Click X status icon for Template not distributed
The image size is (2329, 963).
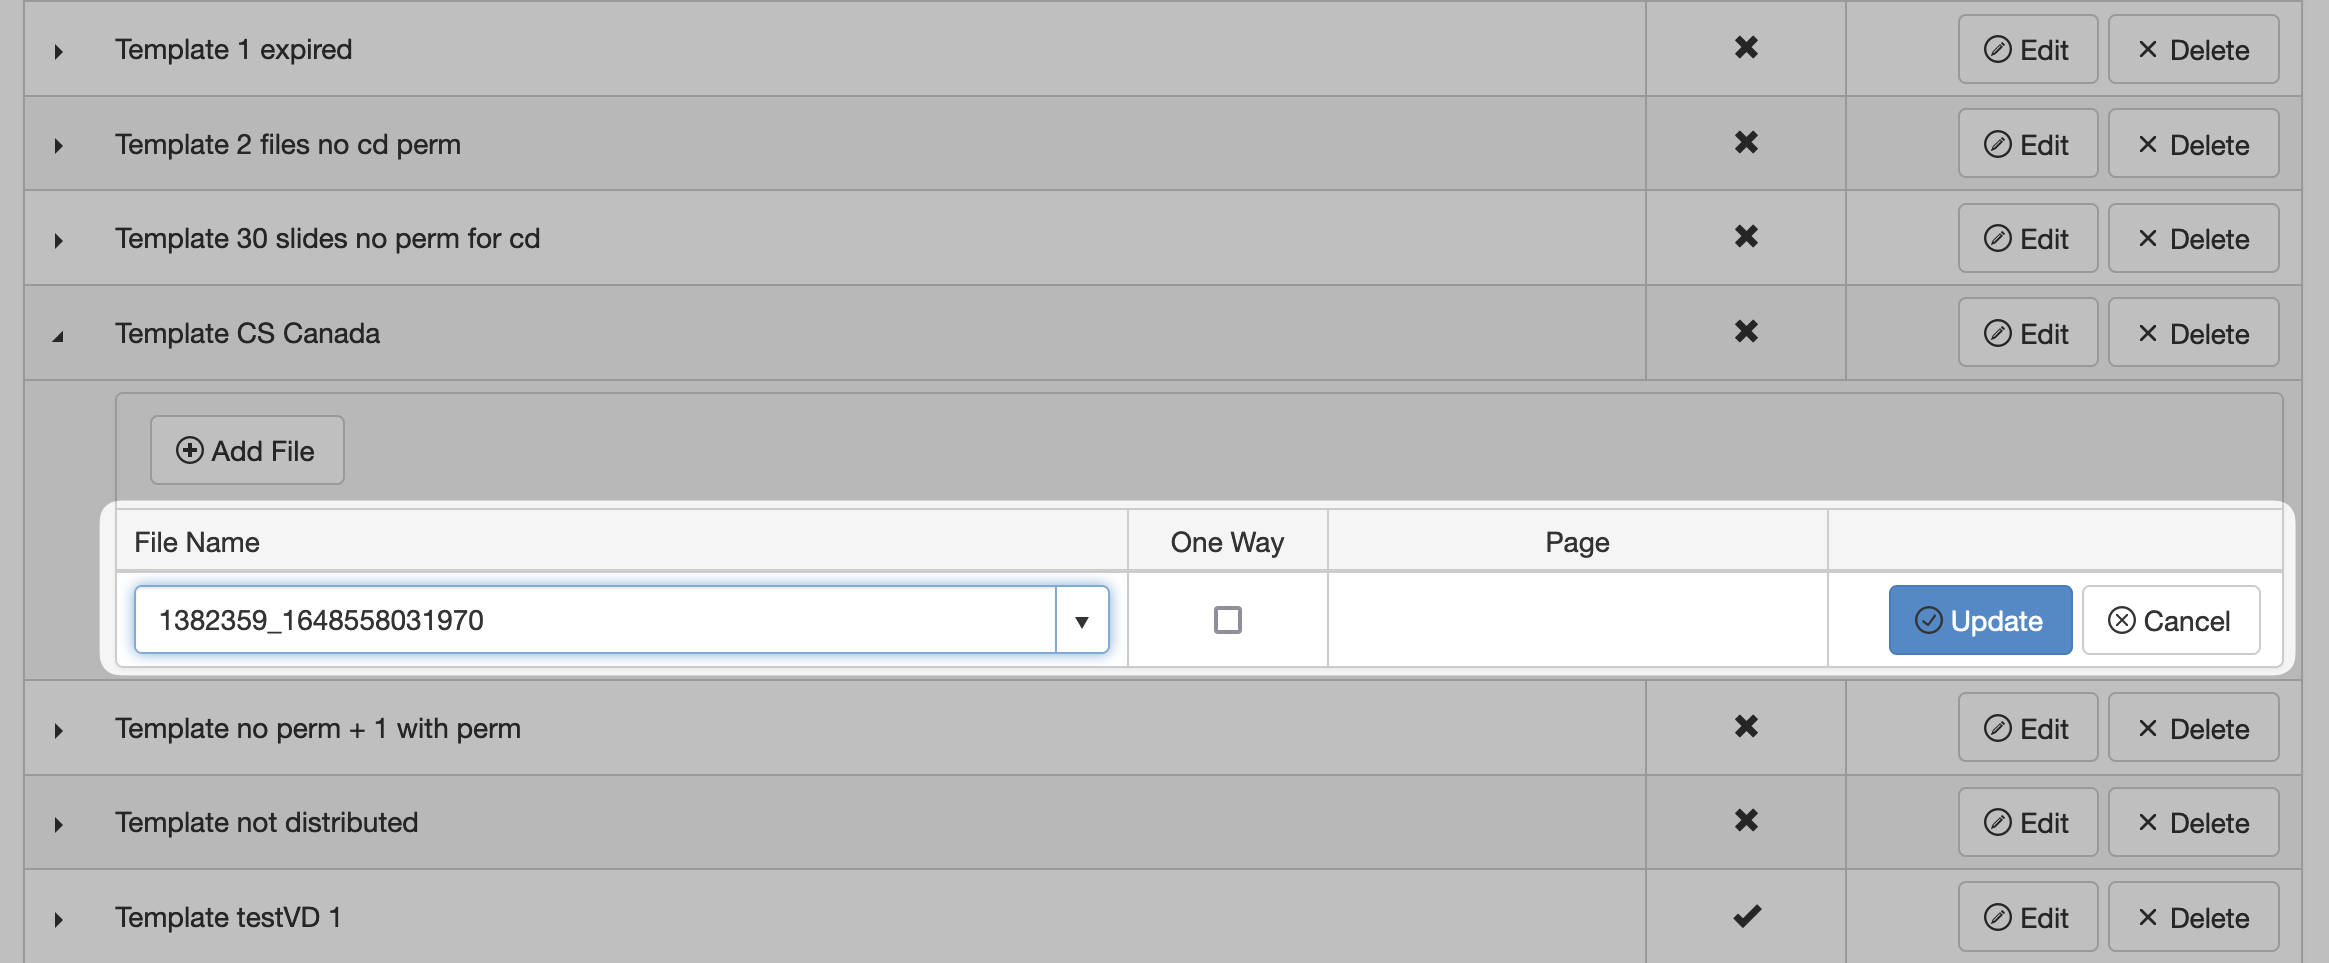click(1746, 821)
